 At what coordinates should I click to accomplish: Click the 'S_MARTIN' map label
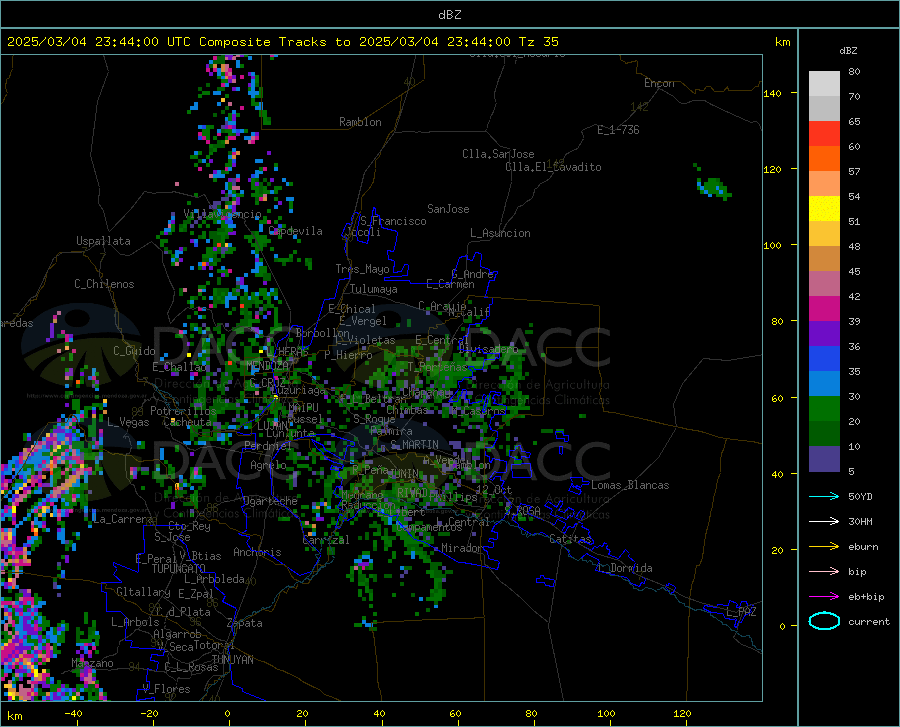414,444
